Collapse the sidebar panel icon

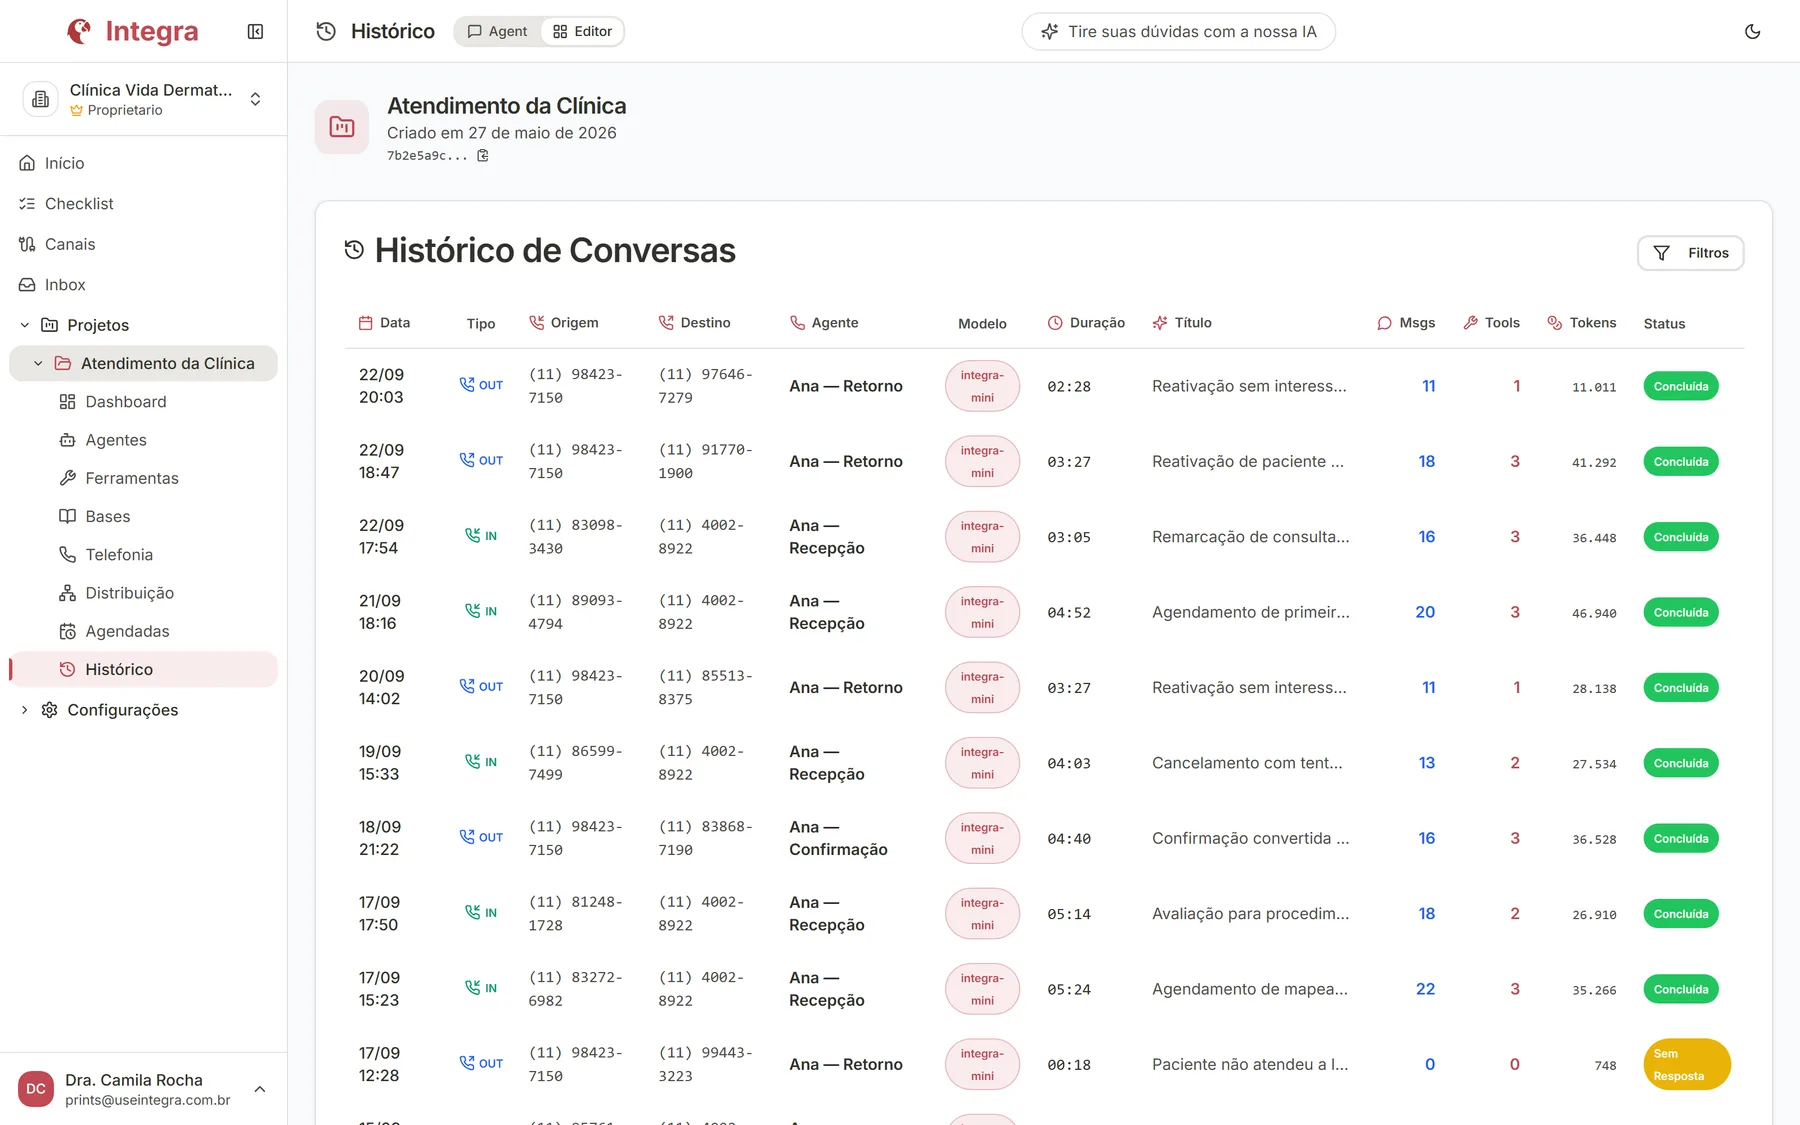(x=255, y=32)
